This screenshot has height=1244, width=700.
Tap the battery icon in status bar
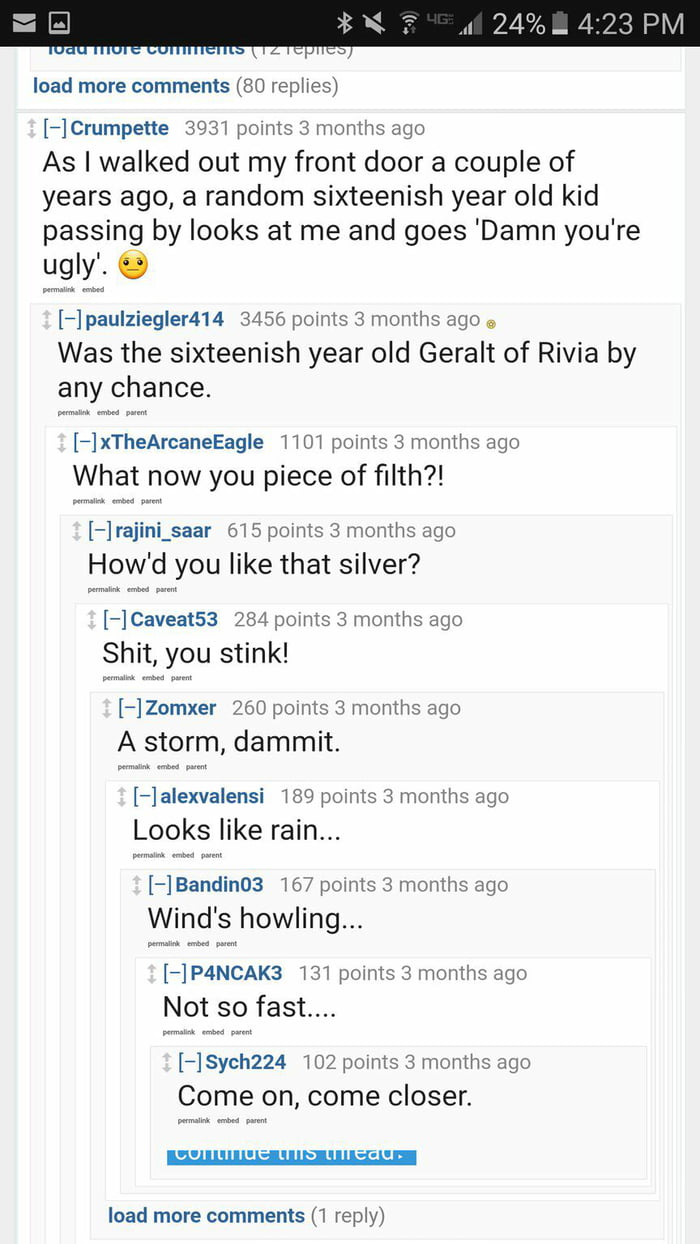tap(561, 23)
